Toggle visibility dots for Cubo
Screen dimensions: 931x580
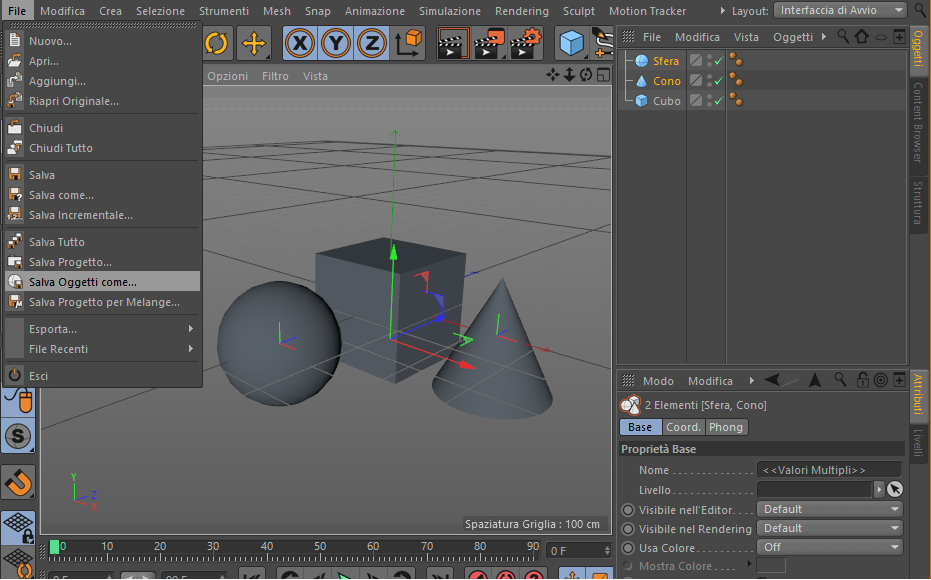[710, 101]
